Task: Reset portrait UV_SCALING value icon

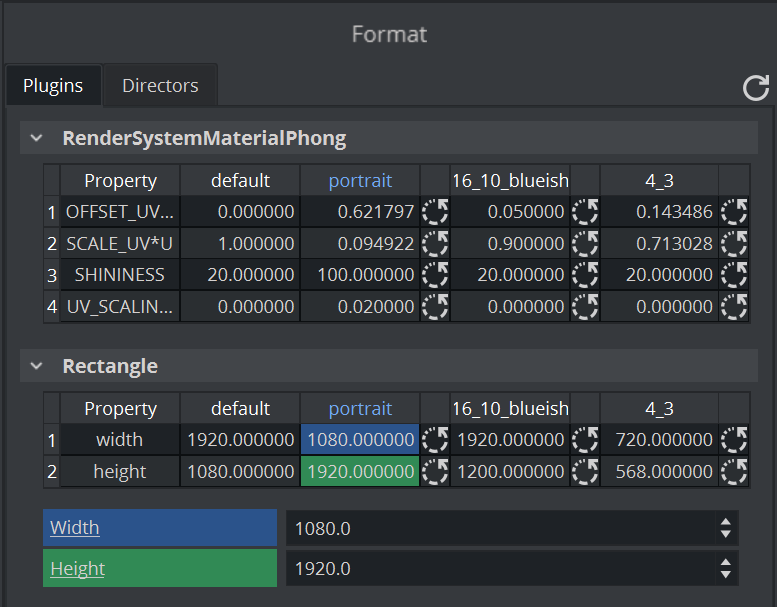Action: pyautogui.click(x=435, y=305)
